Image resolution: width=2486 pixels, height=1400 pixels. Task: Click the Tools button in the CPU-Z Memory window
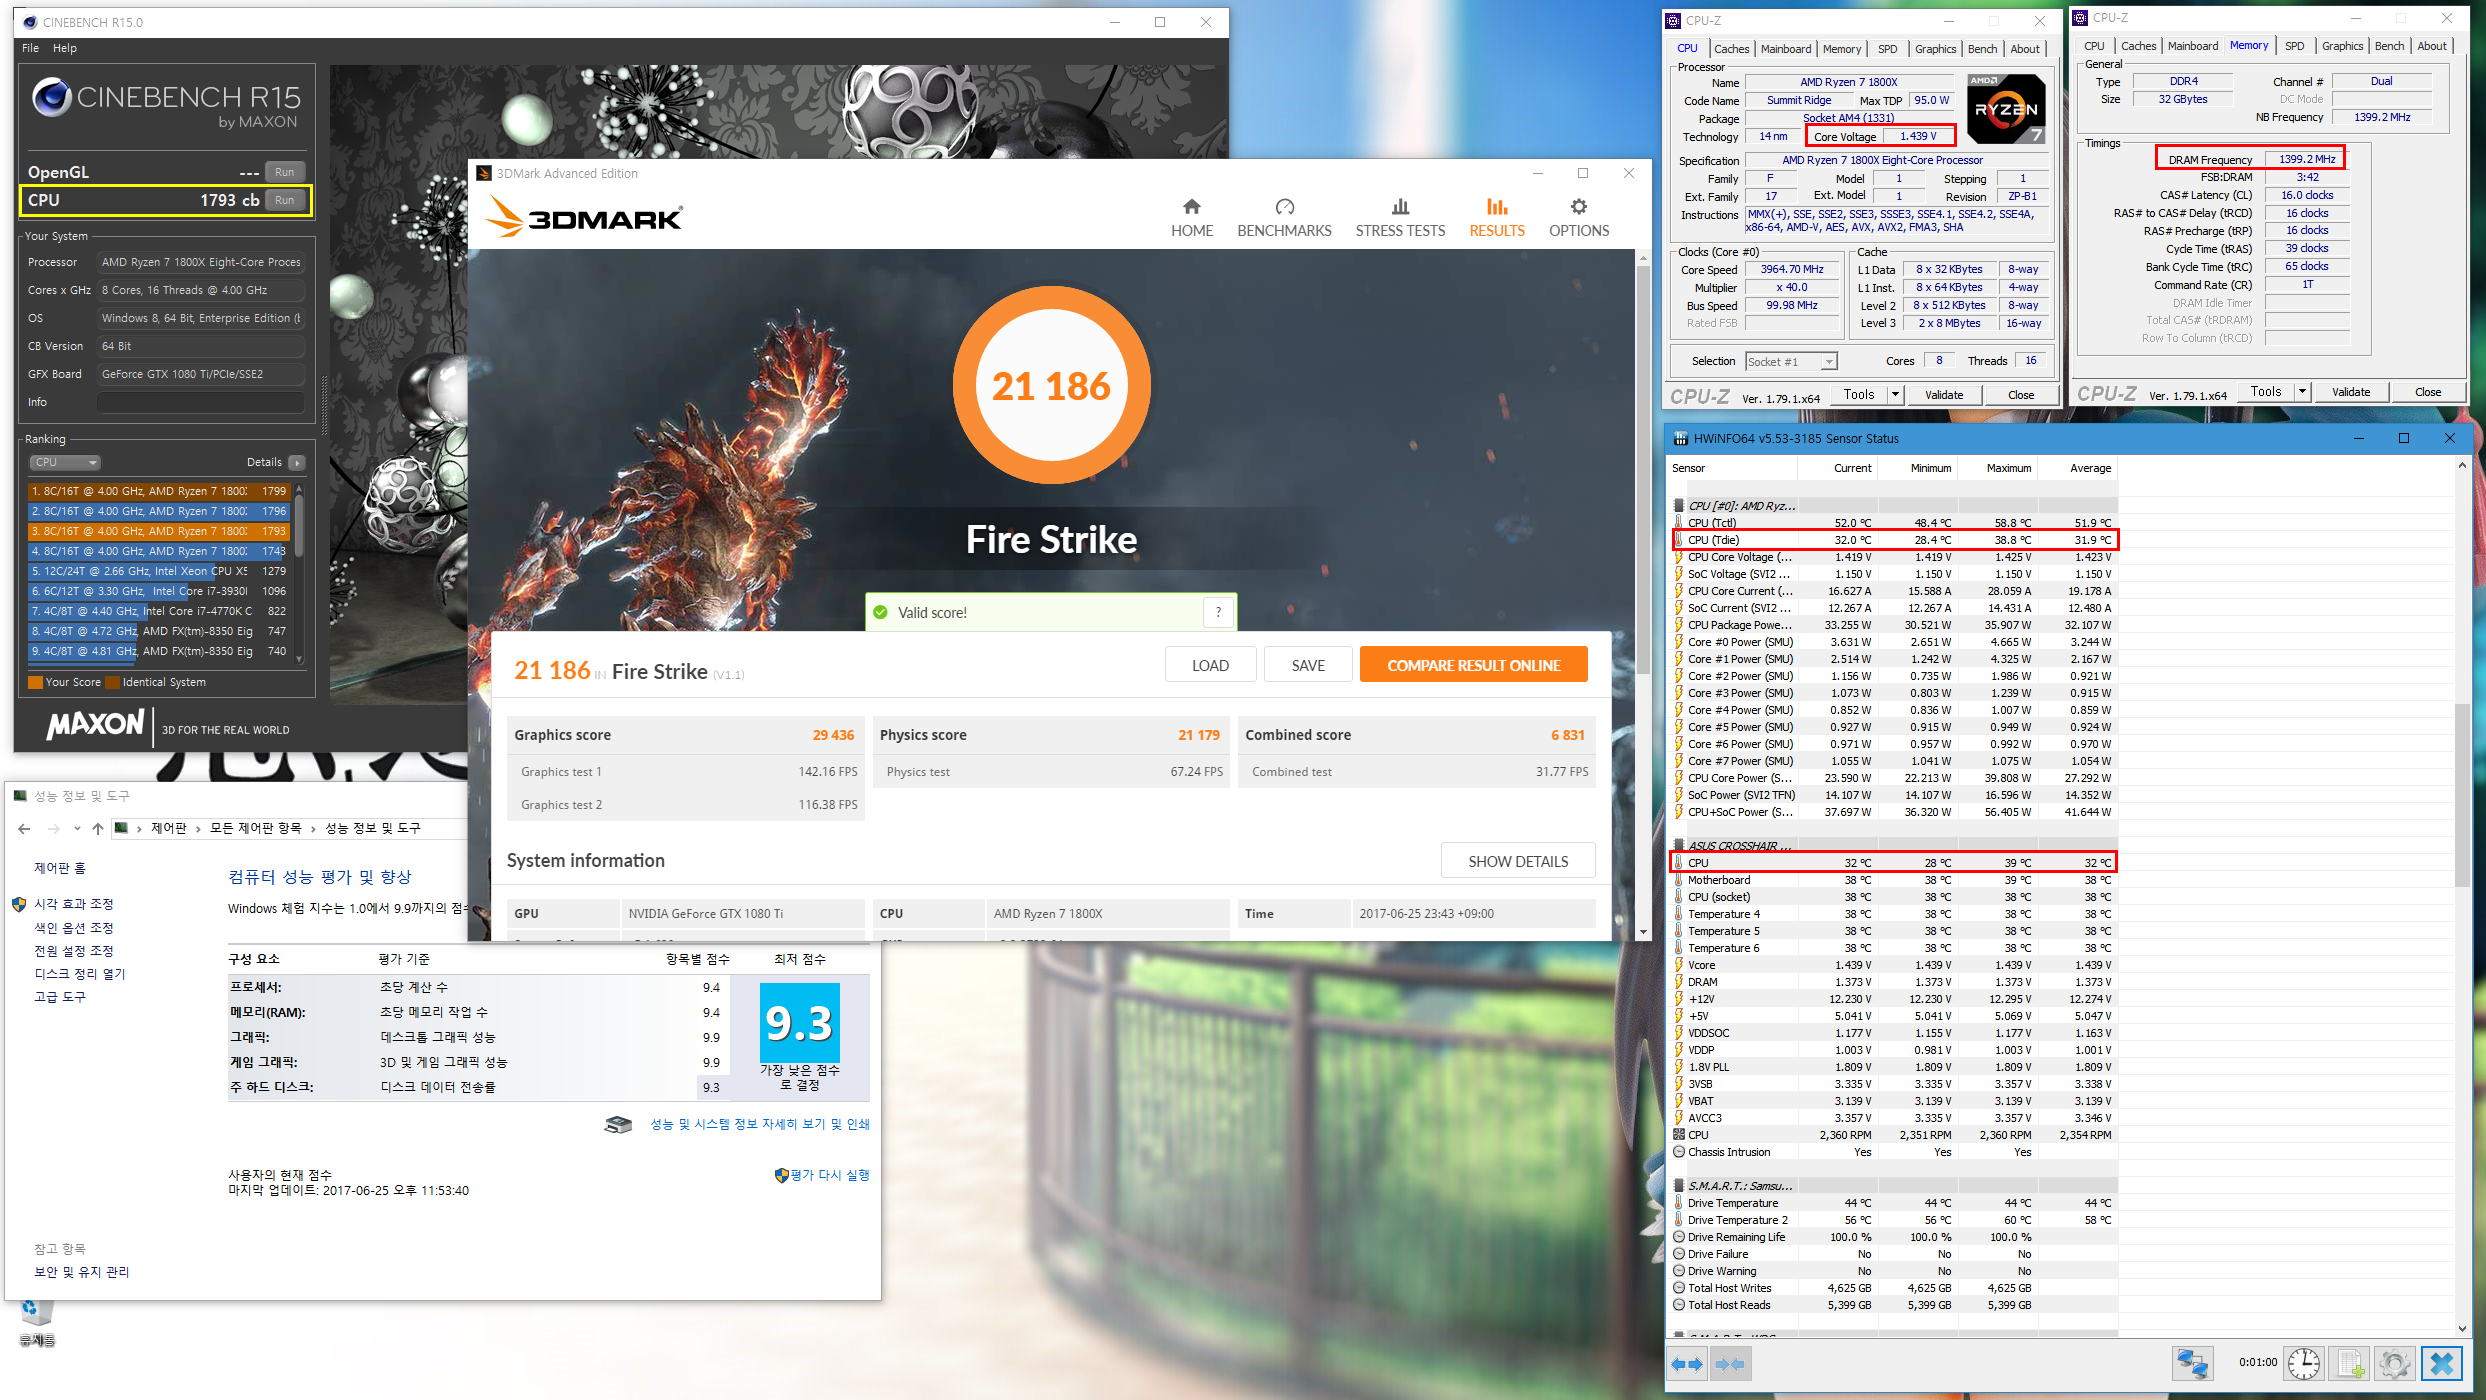2265,392
